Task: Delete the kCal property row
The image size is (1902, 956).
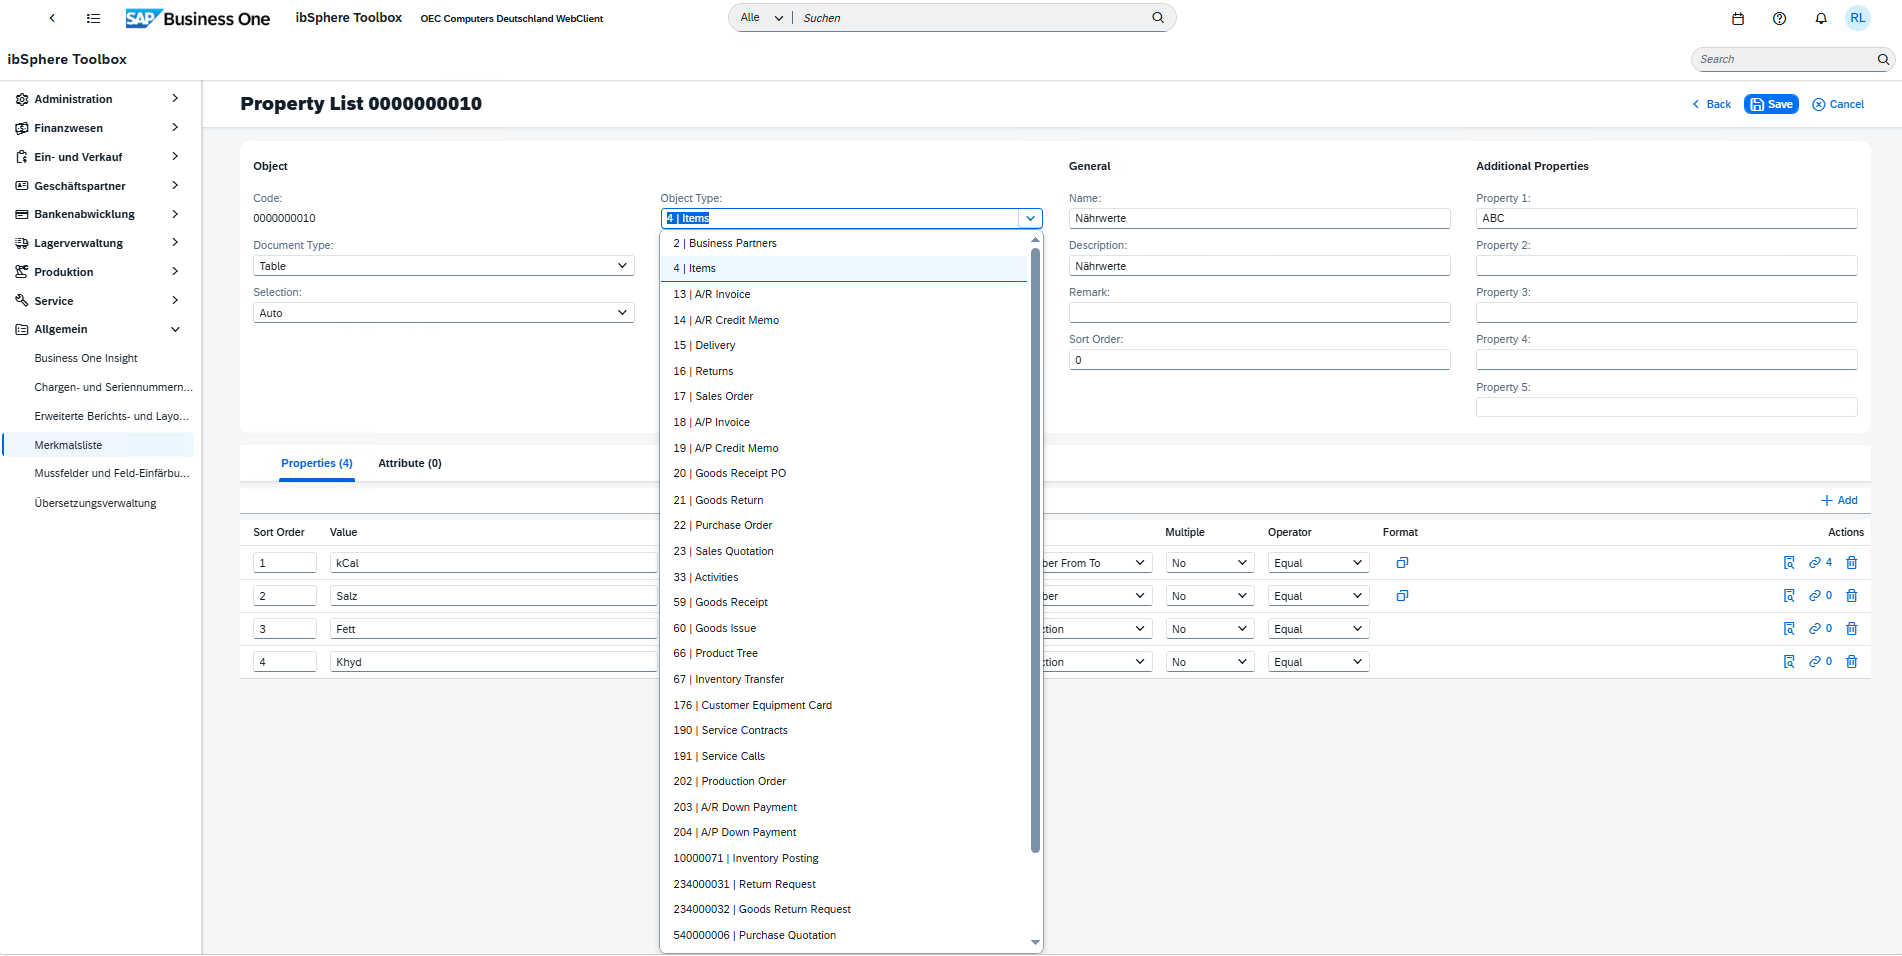Action: coord(1852,563)
